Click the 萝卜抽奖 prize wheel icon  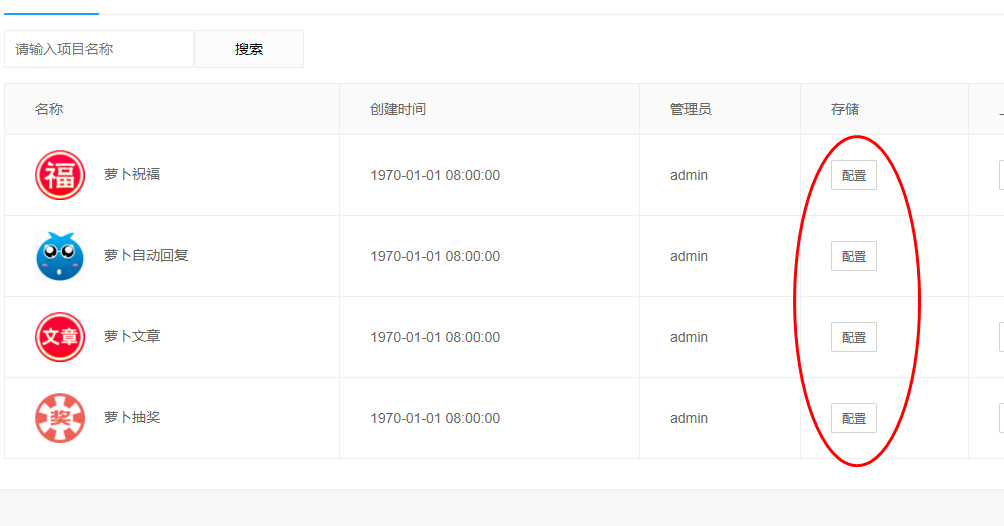pyautogui.click(x=60, y=418)
